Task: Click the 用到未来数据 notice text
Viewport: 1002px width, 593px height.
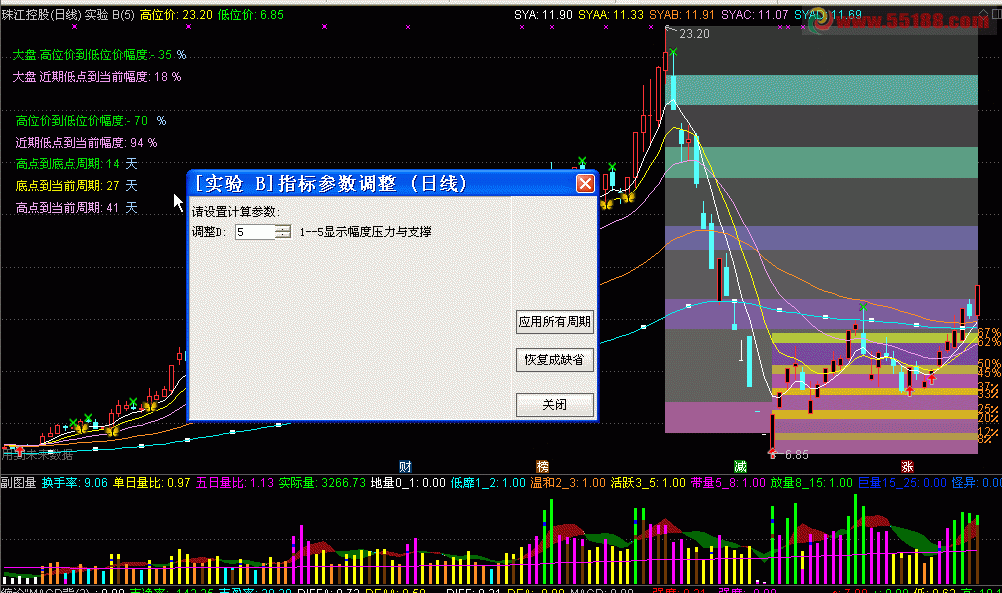Action: (37, 455)
